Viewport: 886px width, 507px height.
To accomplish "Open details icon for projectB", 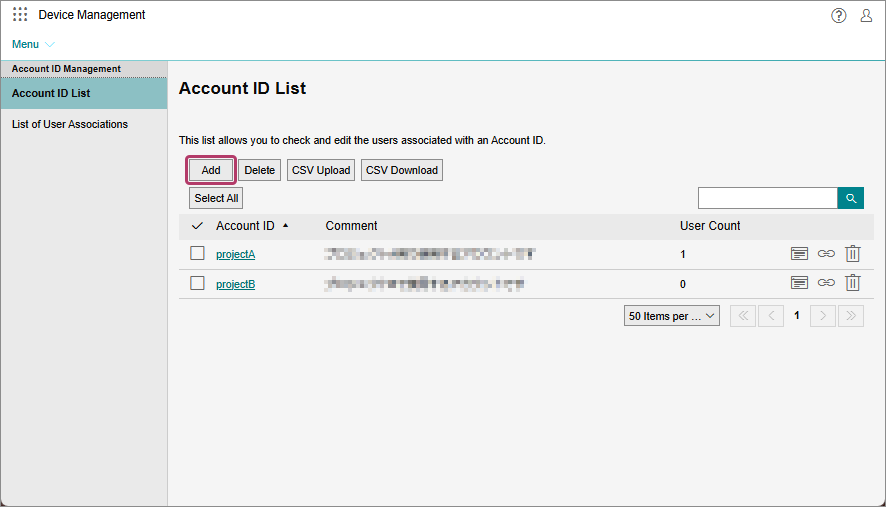I will pyautogui.click(x=799, y=283).
